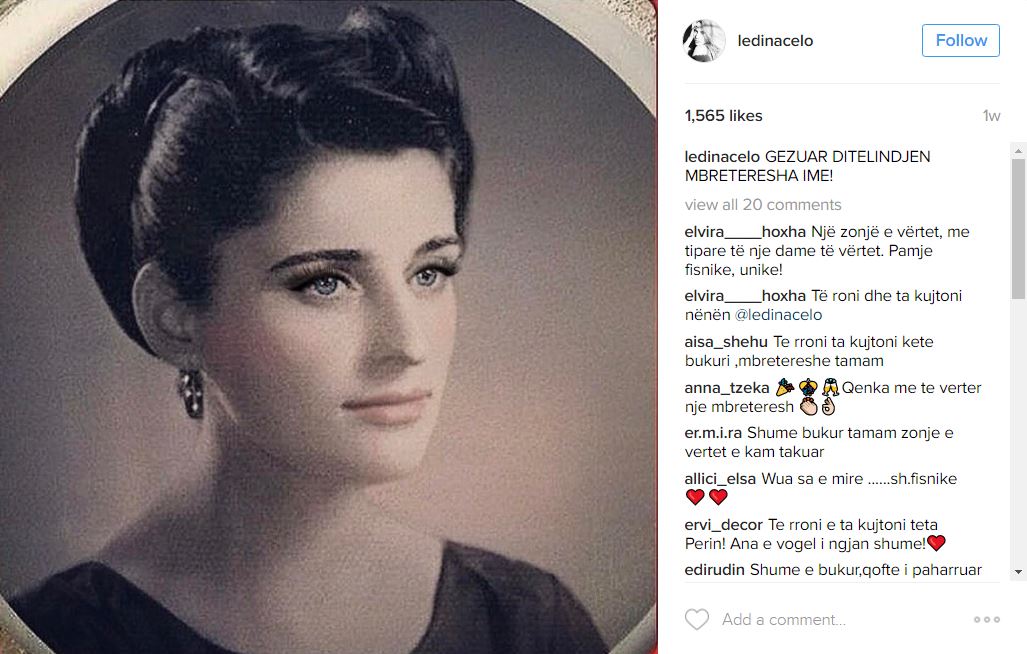
Task: Open ledinacelo username at top
Action: pos(775,41)
